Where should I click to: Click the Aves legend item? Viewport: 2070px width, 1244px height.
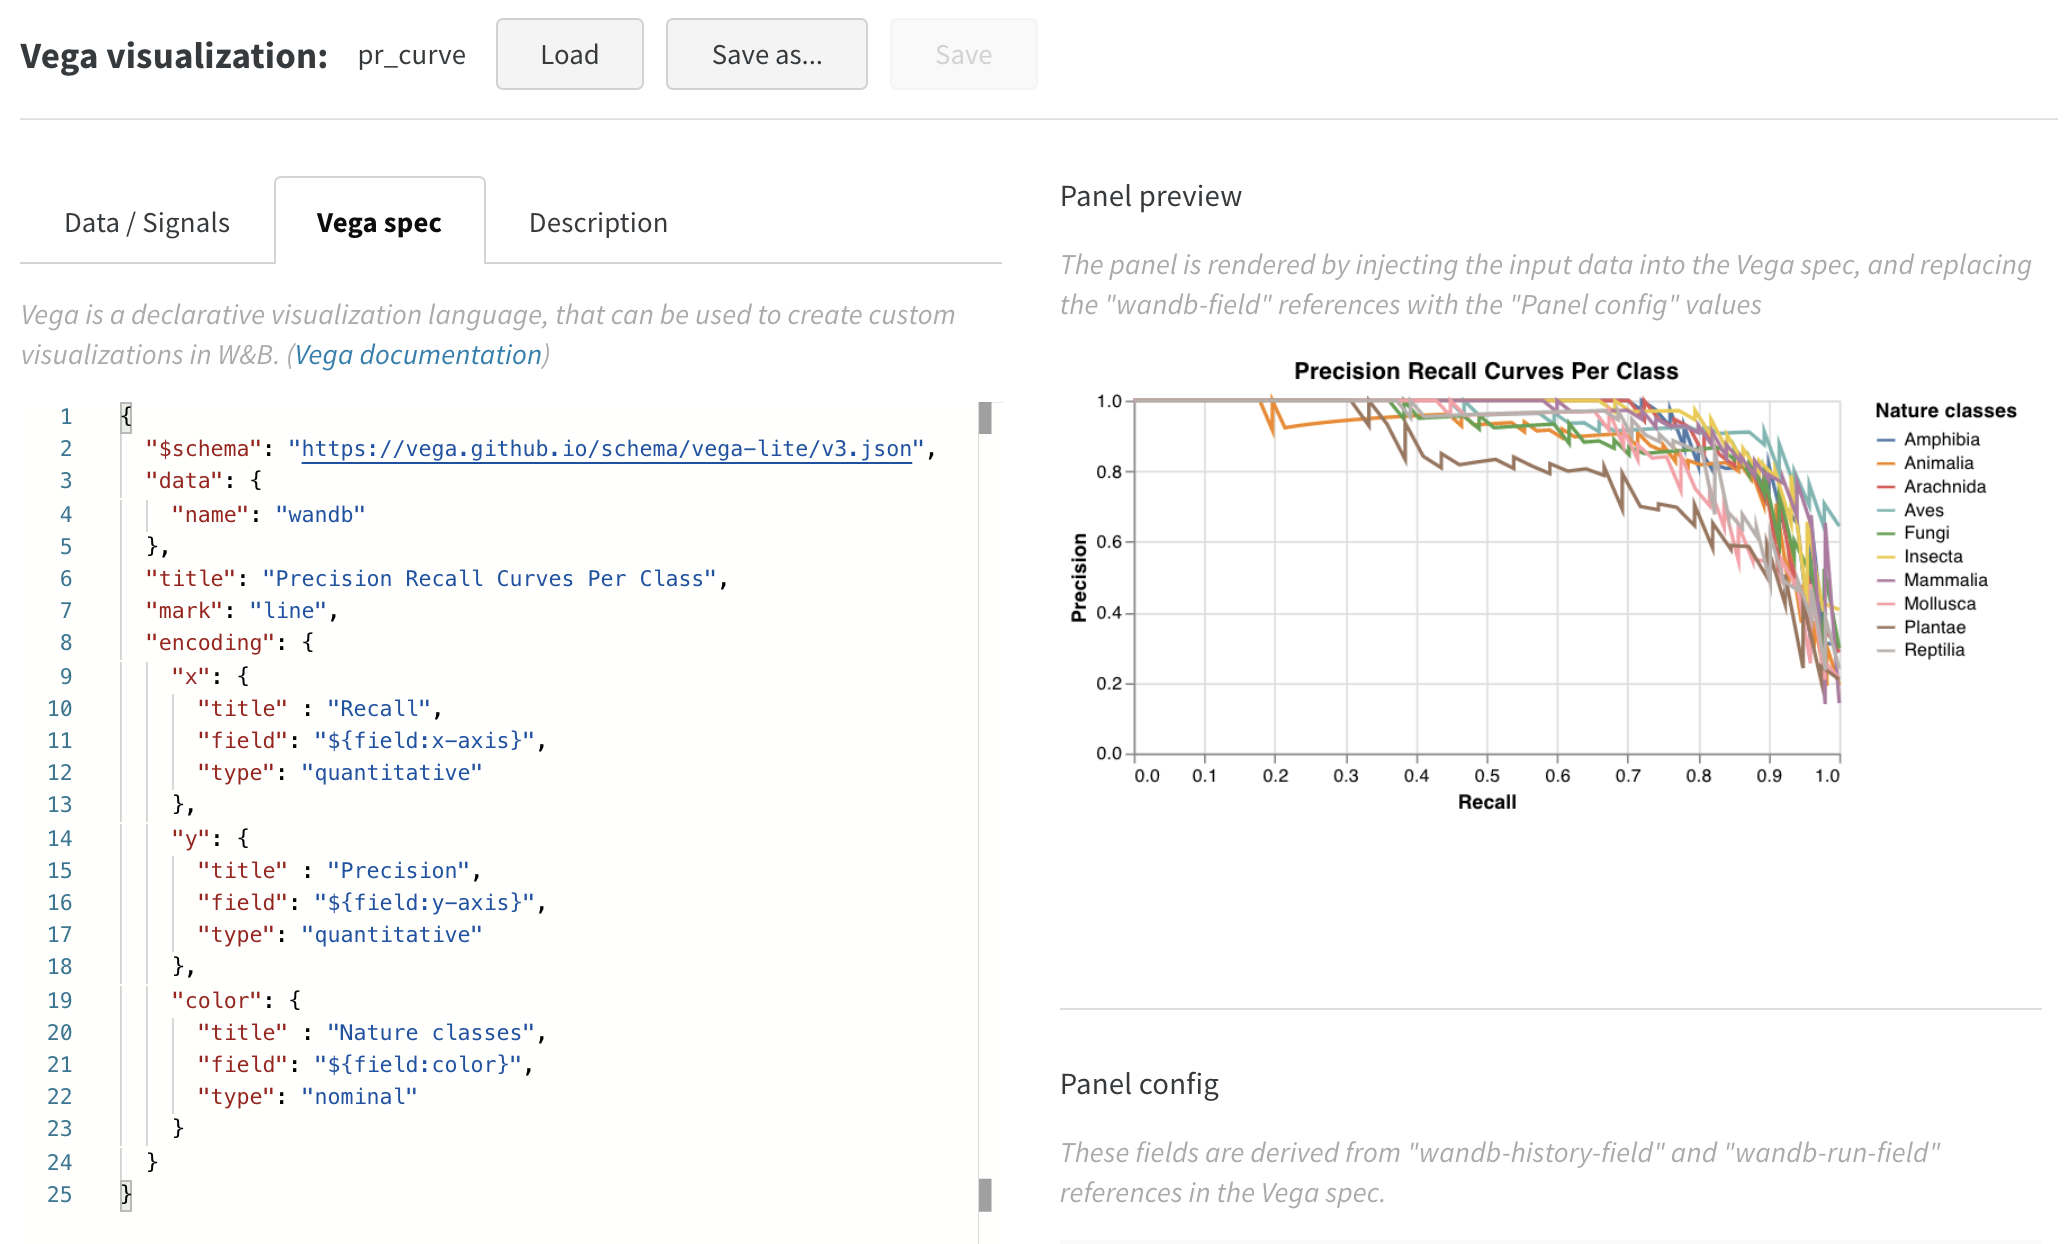pyautogui.click(x=1923, y=510)
